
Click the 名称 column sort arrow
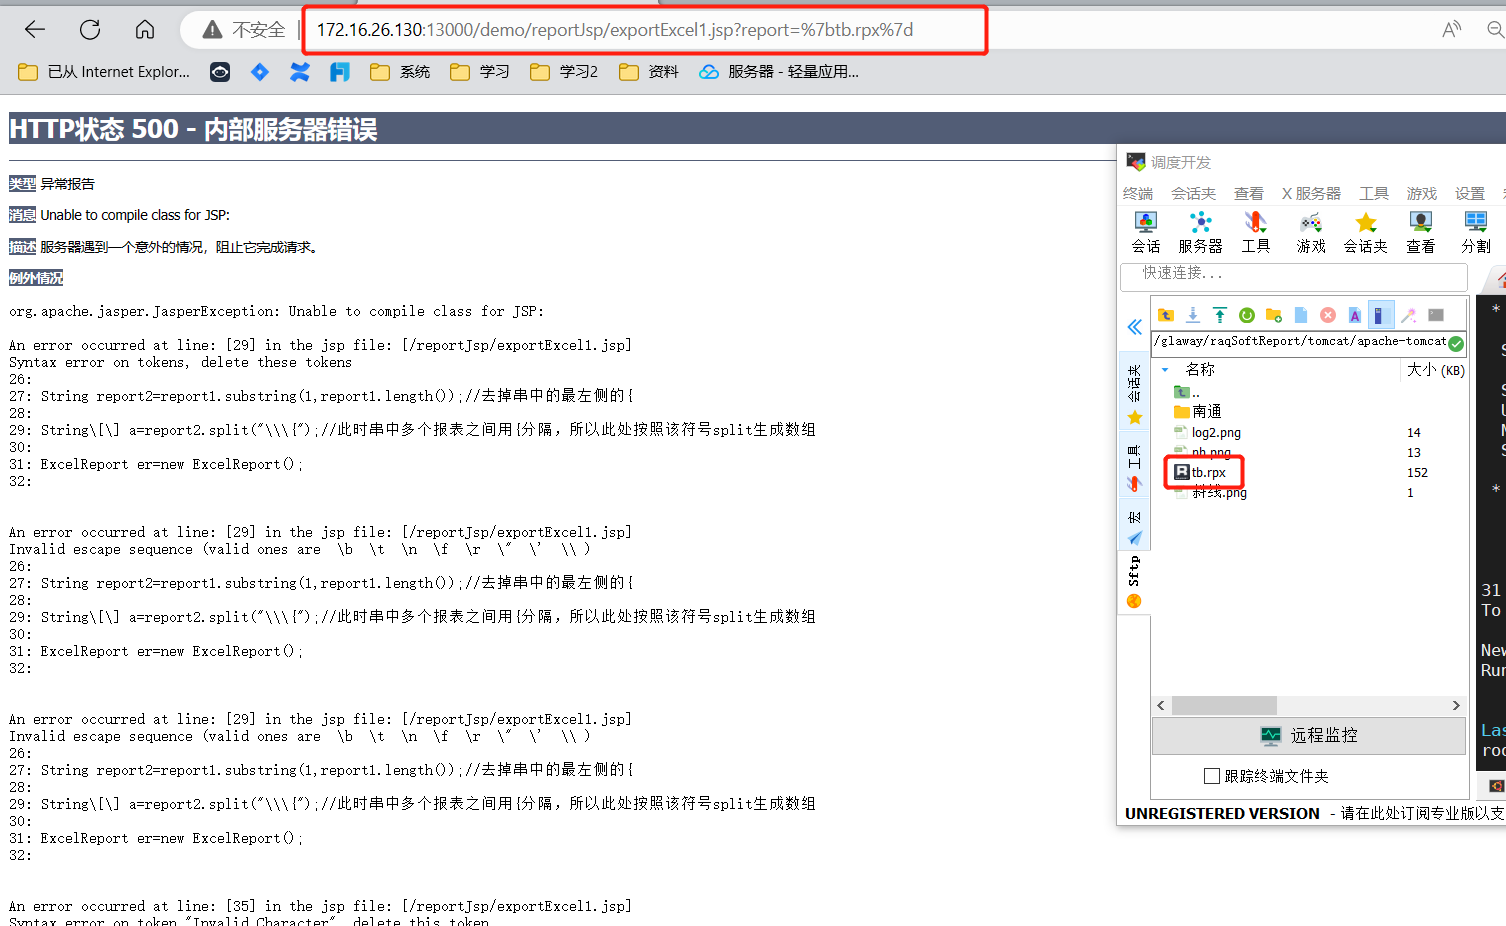pos(1165,370)
